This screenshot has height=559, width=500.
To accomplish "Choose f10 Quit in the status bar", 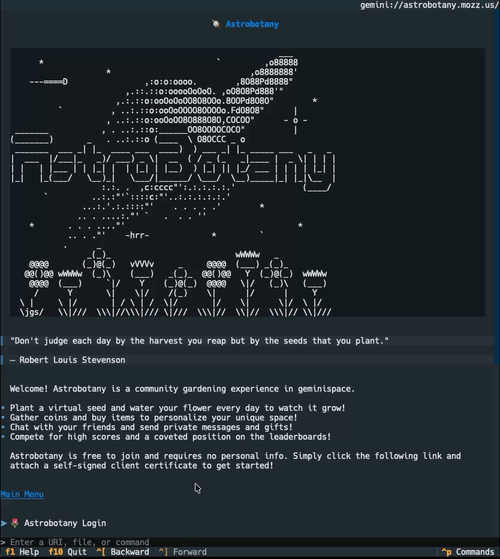I will point(67,552).
